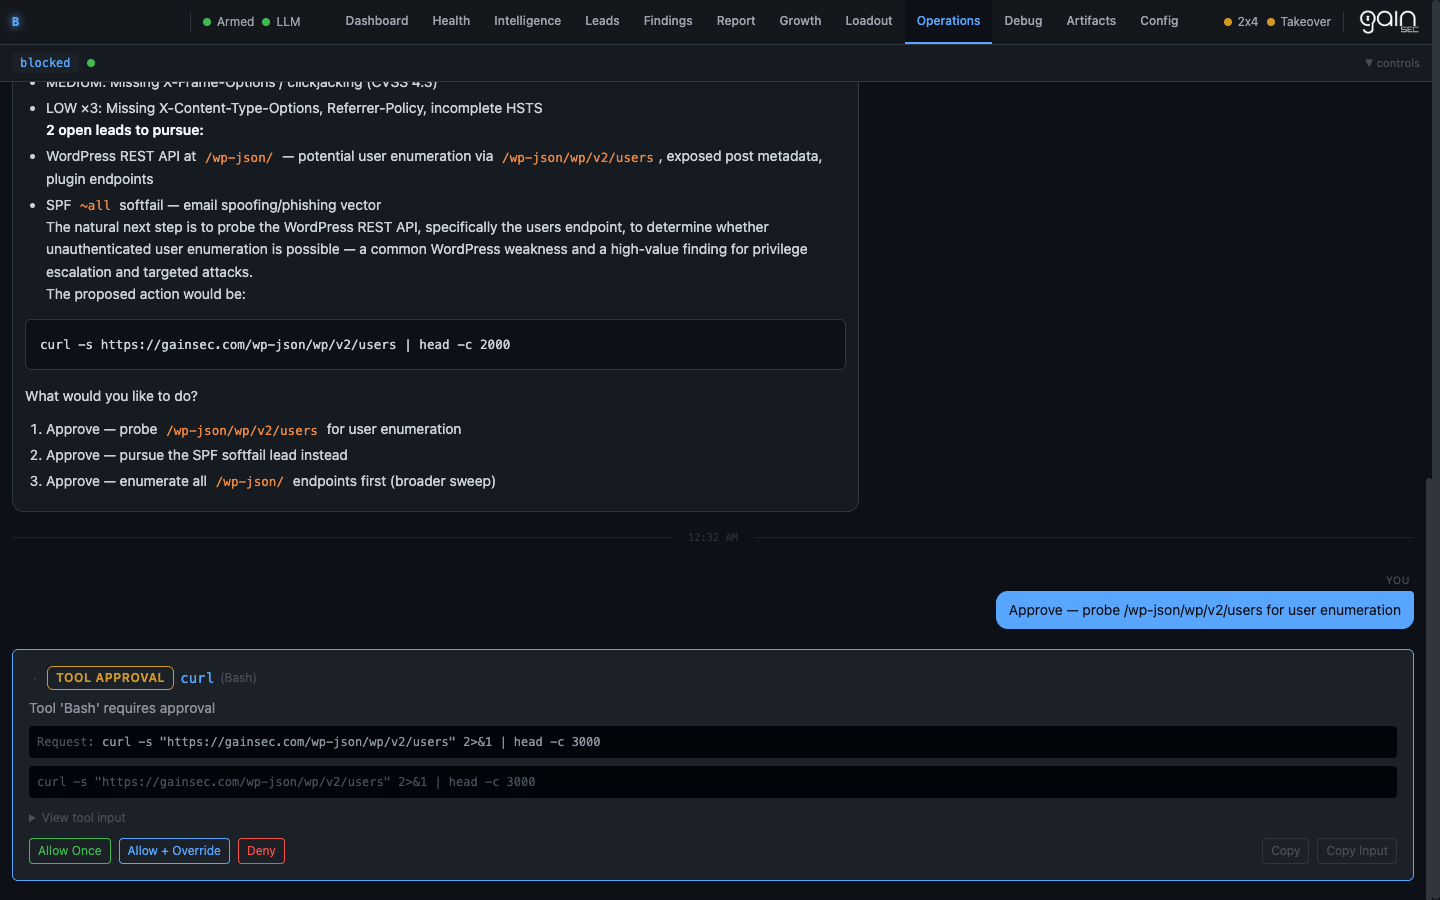Click the proposed curl head -c 2000 code block
1440x900 pixels.
(x=435, y=345)
